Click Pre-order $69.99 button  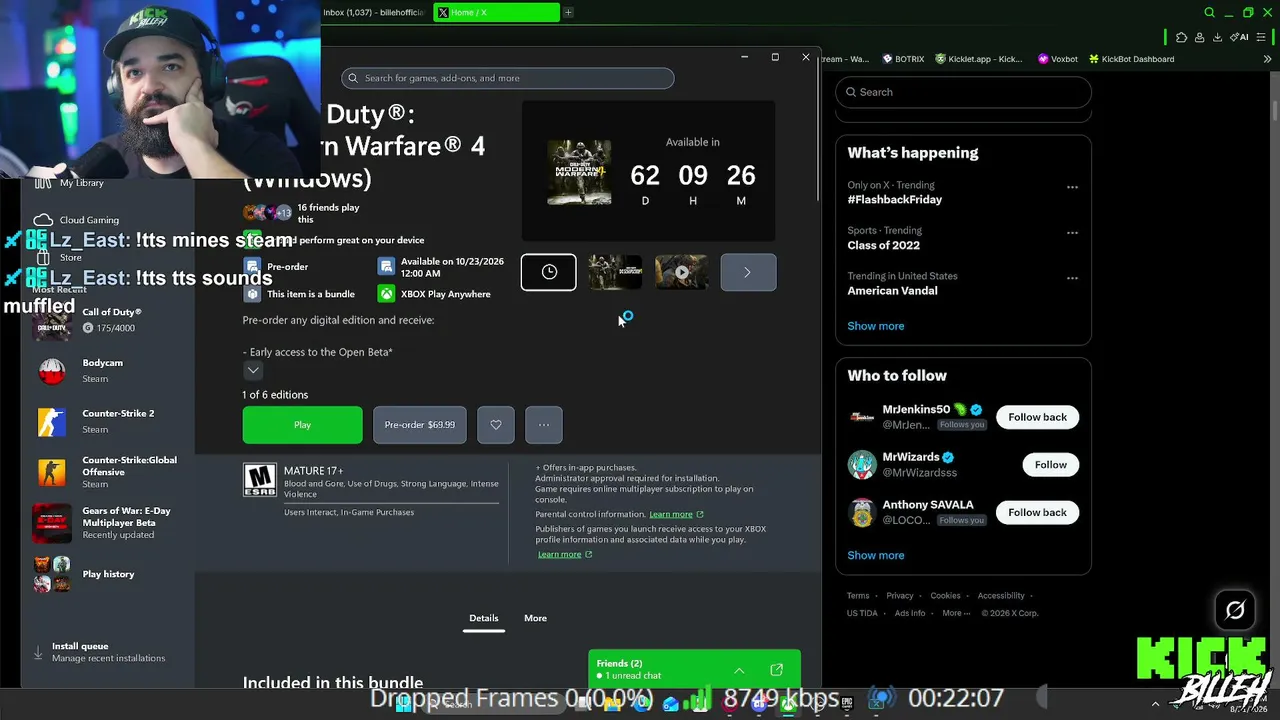(420, 425)
